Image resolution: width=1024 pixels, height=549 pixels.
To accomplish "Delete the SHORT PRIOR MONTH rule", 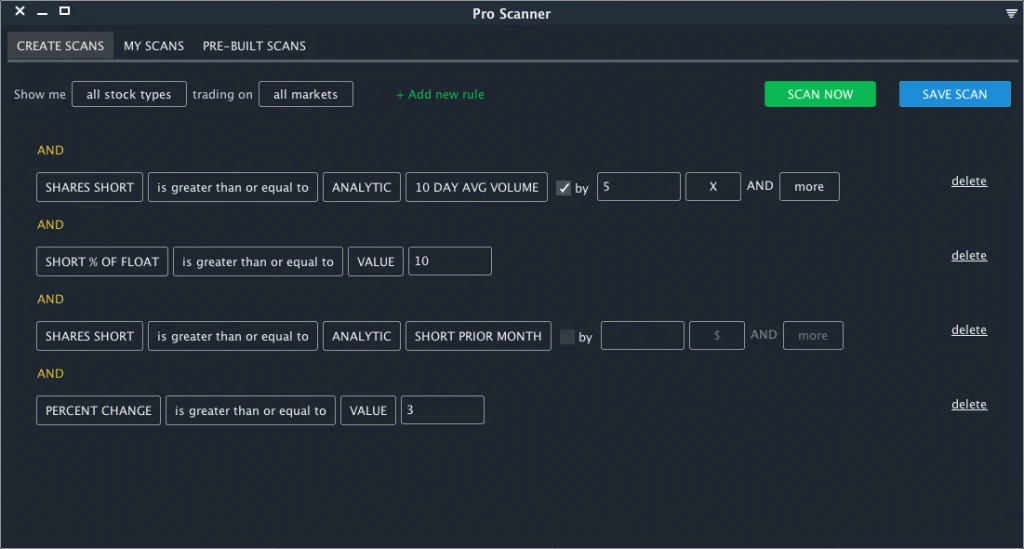I will (x=969, y=330).
